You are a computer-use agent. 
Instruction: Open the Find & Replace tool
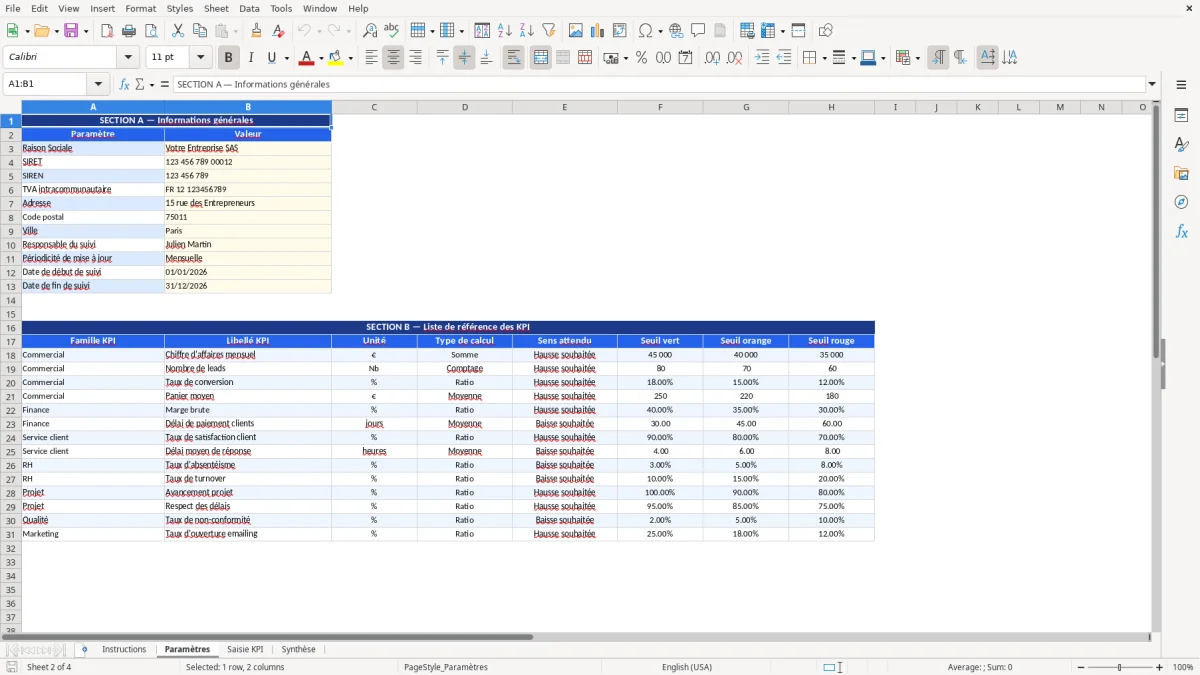point(370,31)
